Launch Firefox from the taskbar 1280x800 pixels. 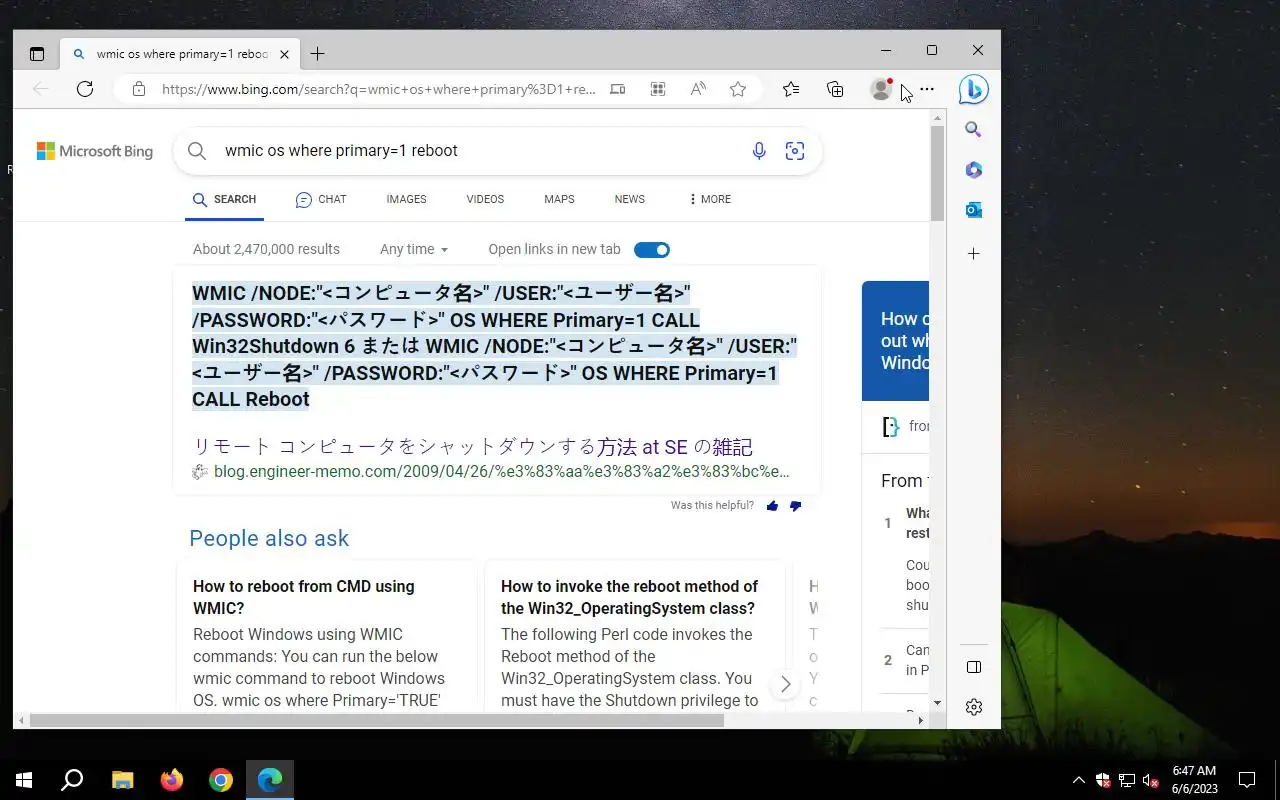[172, 780]
